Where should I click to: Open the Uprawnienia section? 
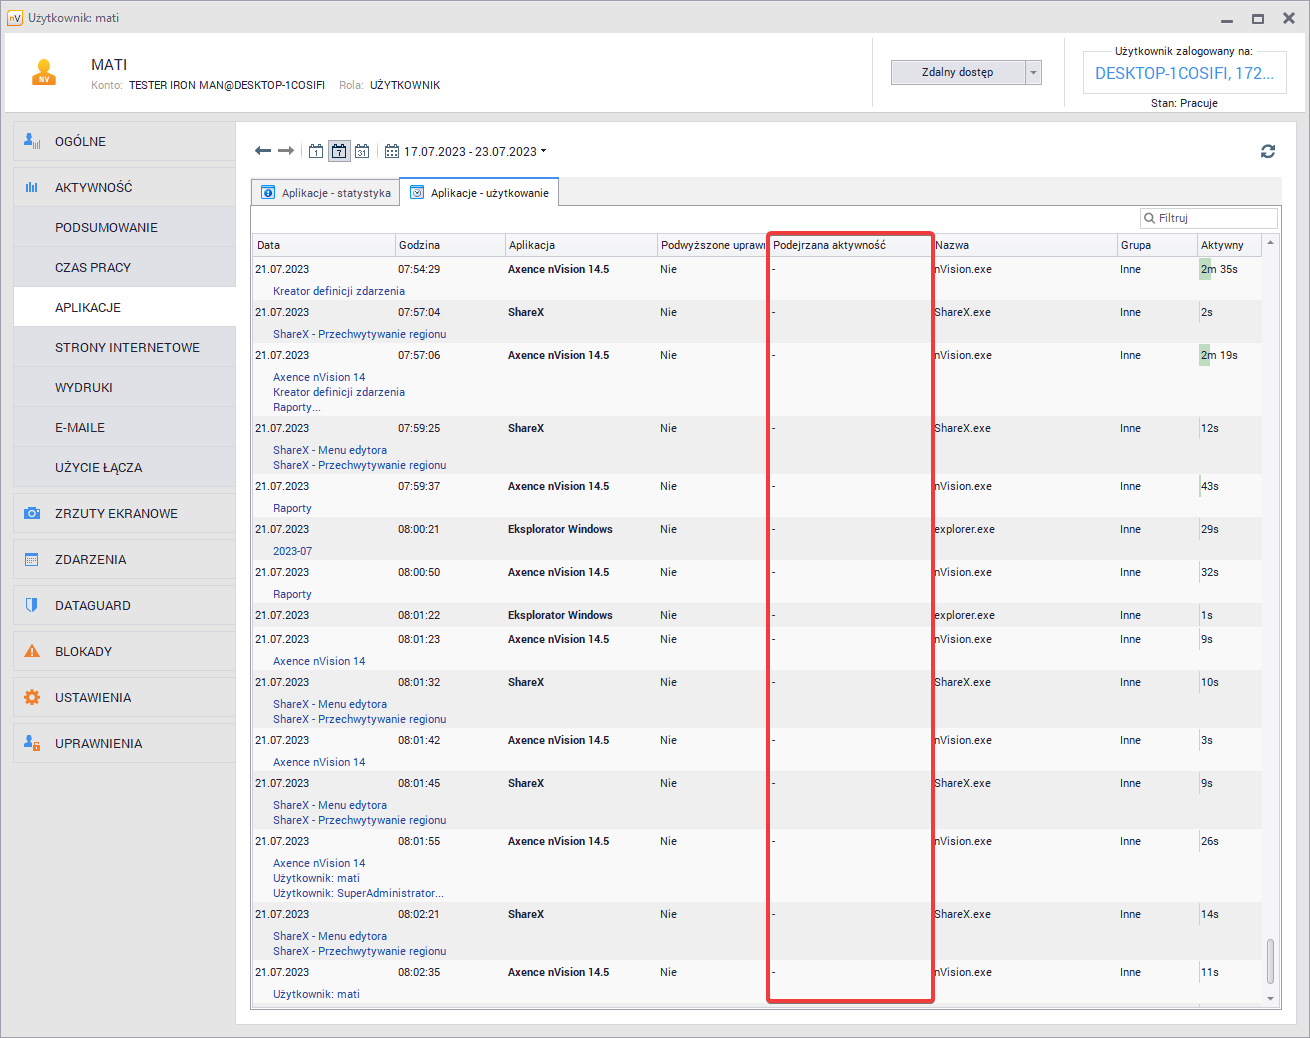98,743
